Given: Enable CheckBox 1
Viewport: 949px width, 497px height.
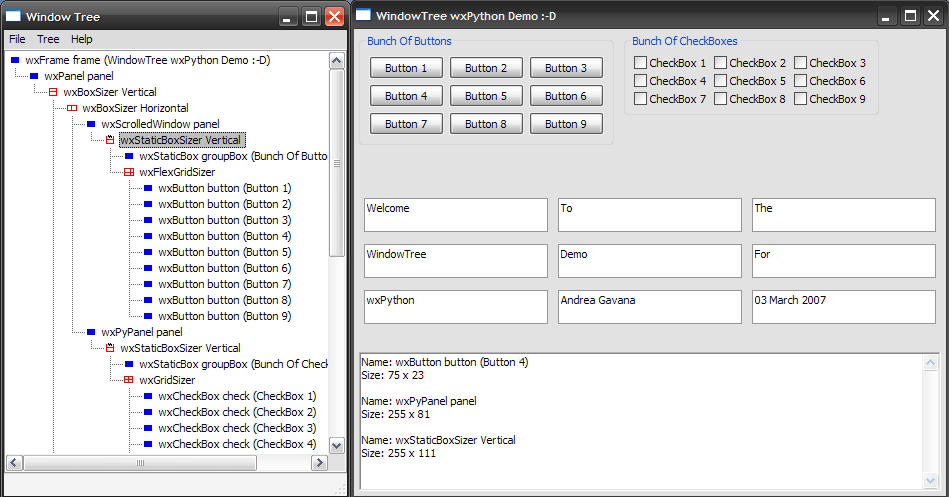Looking at the screenshot, I should 640,63.
